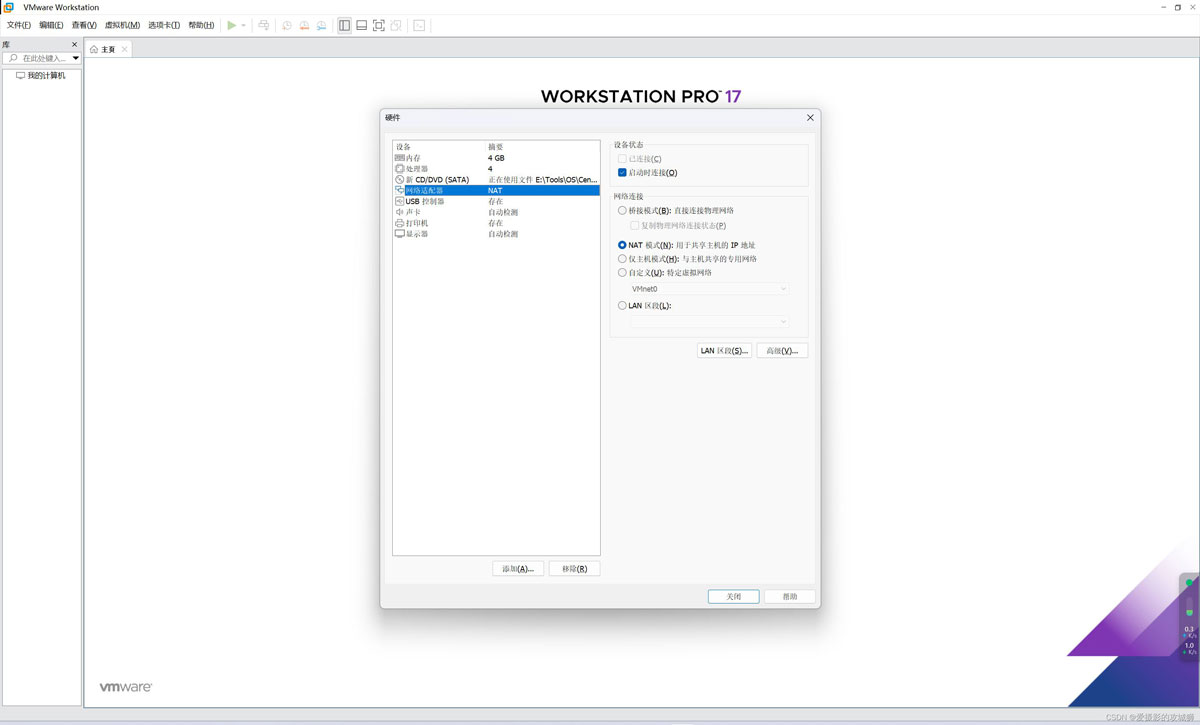The height and width of the screenshot is (725, 1200).
Task: Open the 虚拟机(M) menu
Action: (x=122, y=25)
